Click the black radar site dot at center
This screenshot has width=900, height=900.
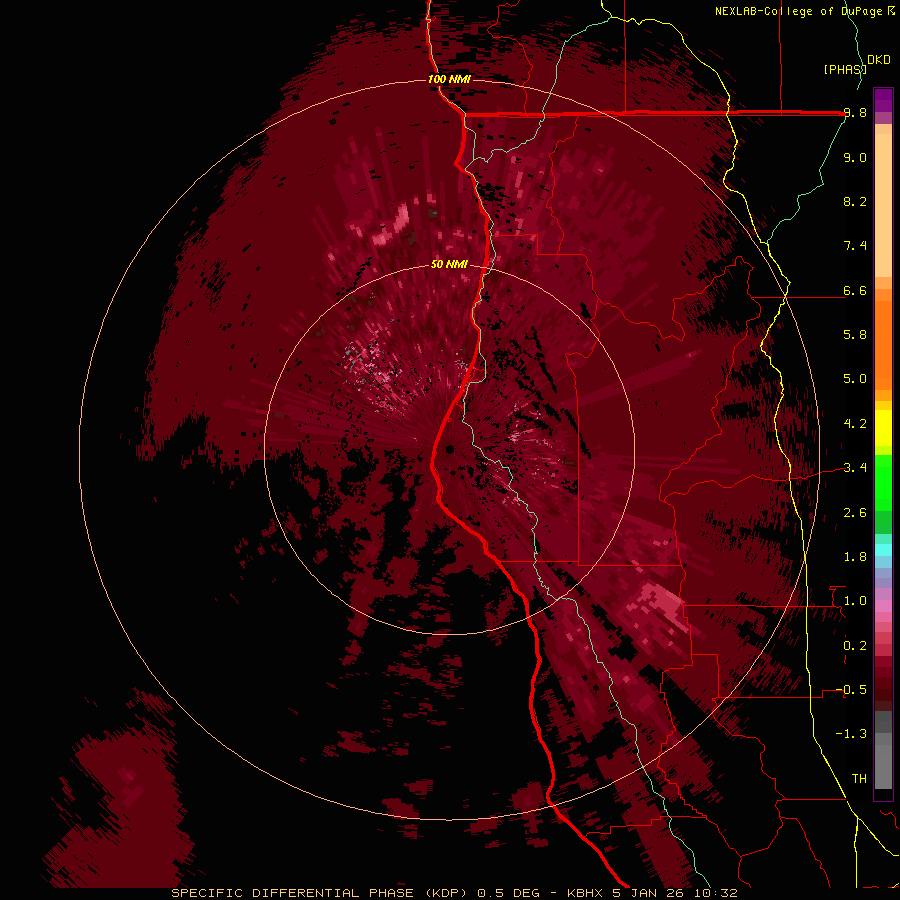(x=449, y=449)
